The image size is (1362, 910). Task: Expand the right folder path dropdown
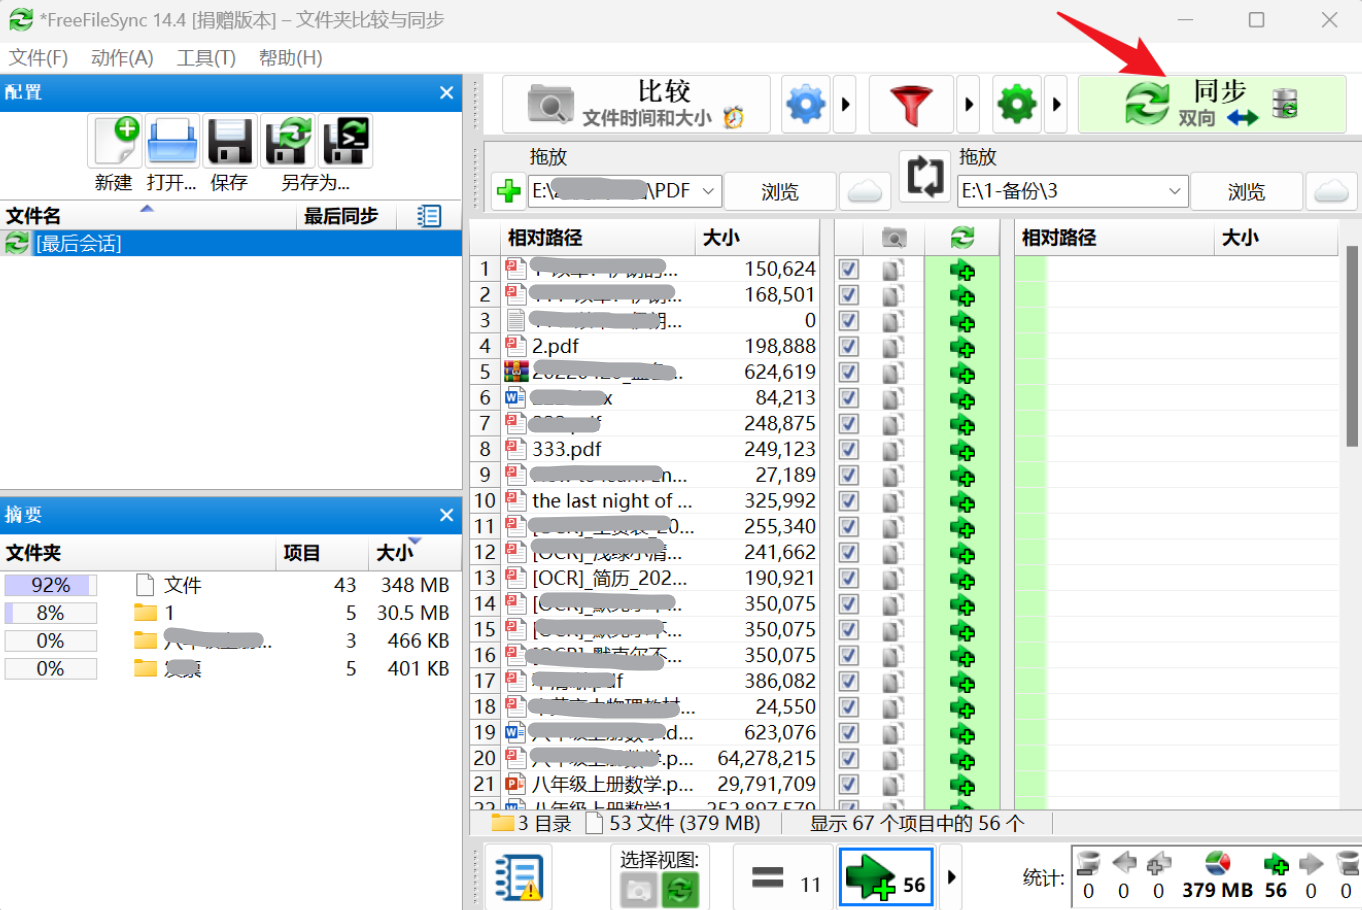(x=1174, y=191)
